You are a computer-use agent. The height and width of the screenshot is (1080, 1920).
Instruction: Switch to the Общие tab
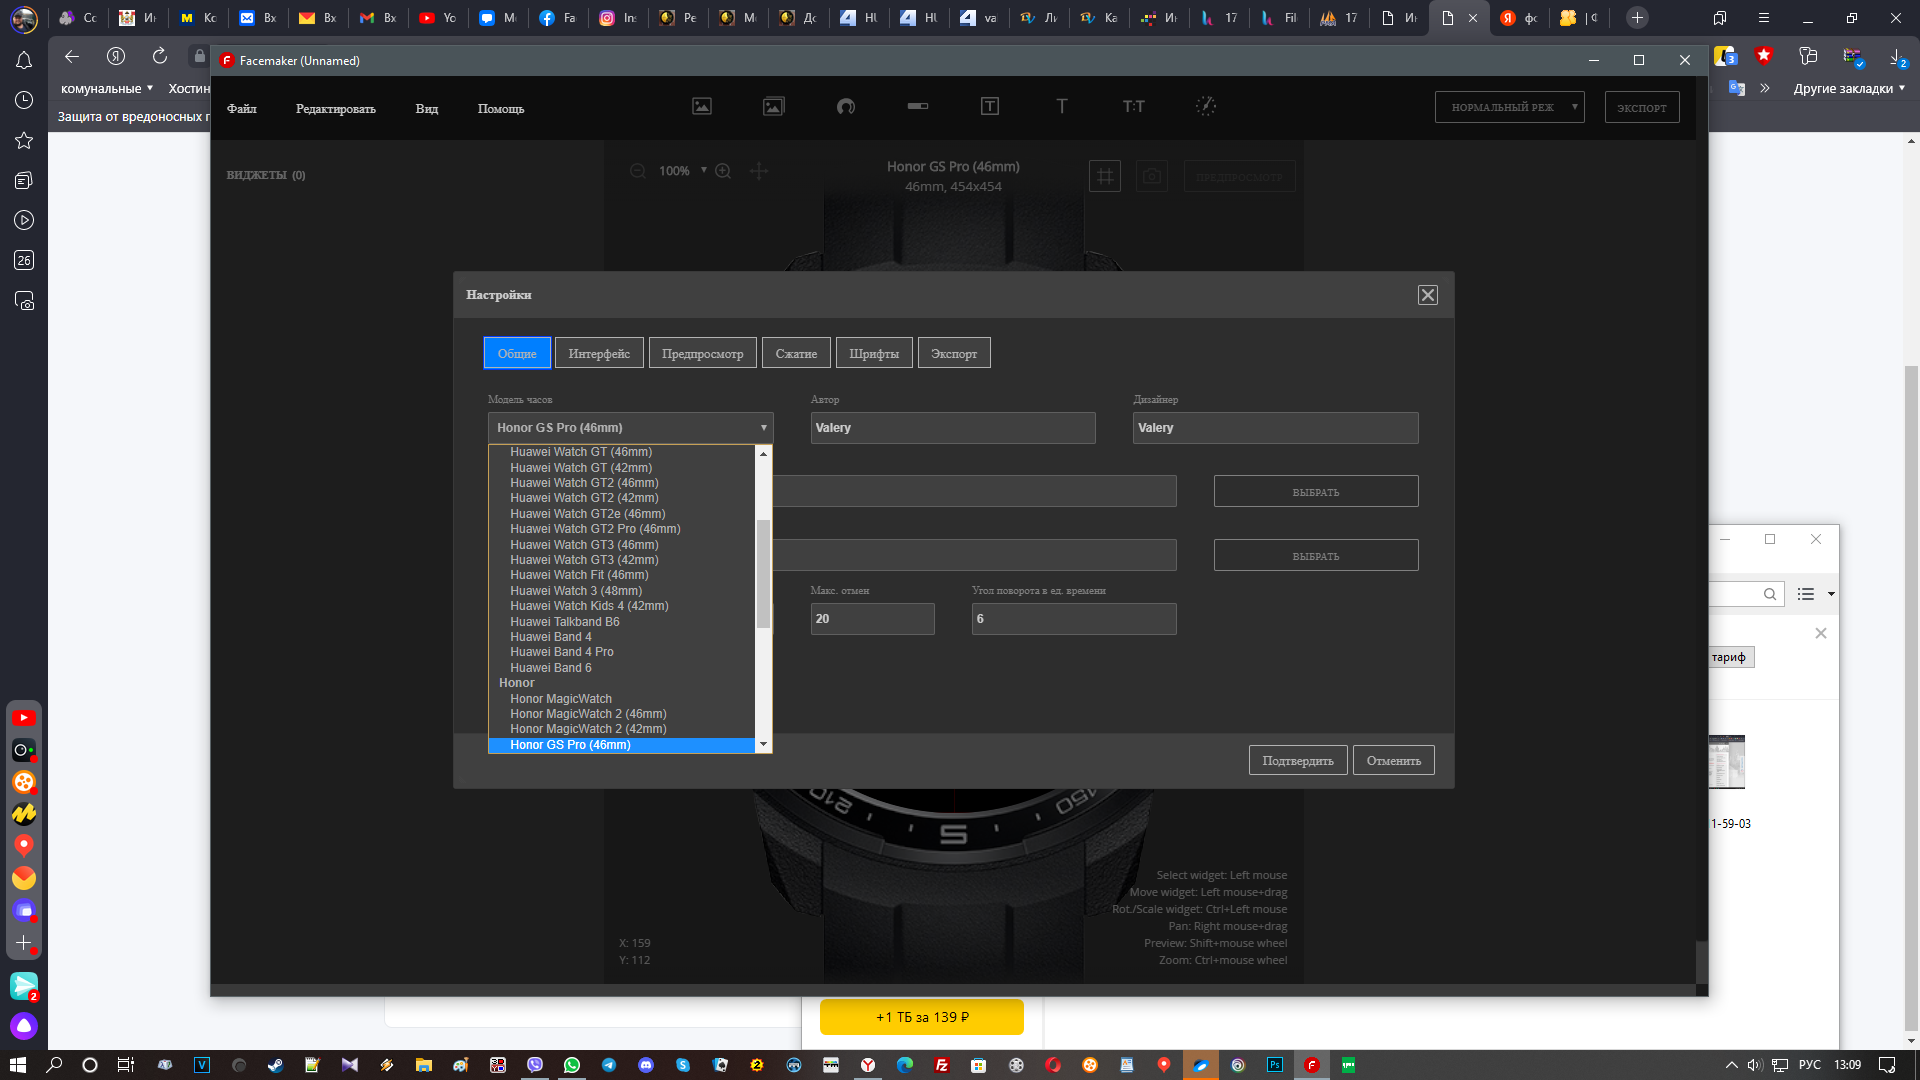click(517, 353)
